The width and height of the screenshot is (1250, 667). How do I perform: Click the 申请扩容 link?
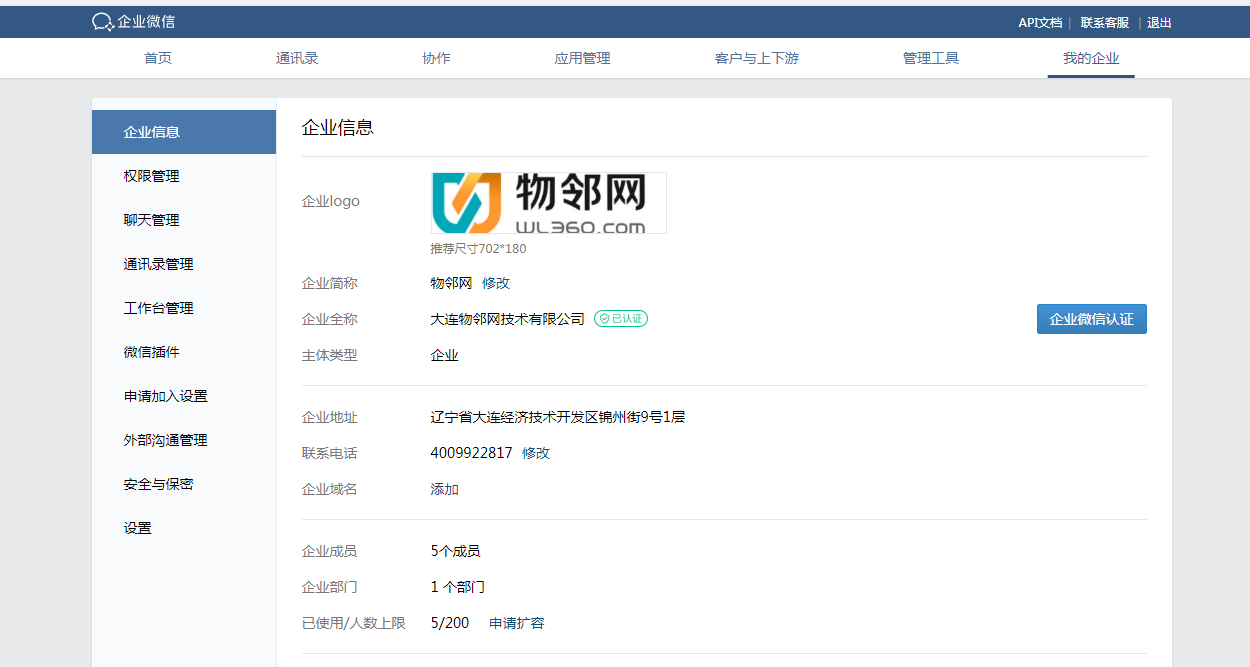click(517, 623)
